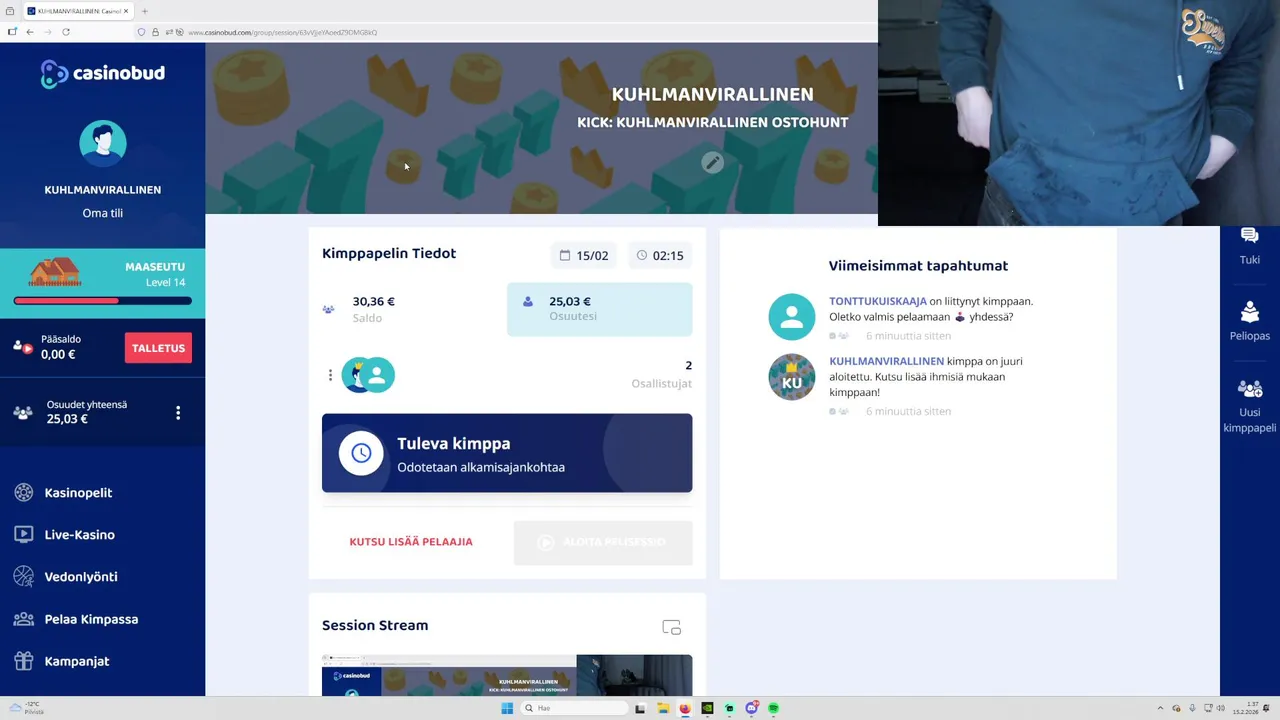Select the 25,03 € Osuutesi card
Image resolution: width=1280 pixels, height=720 pixels.
pos(599,309)
